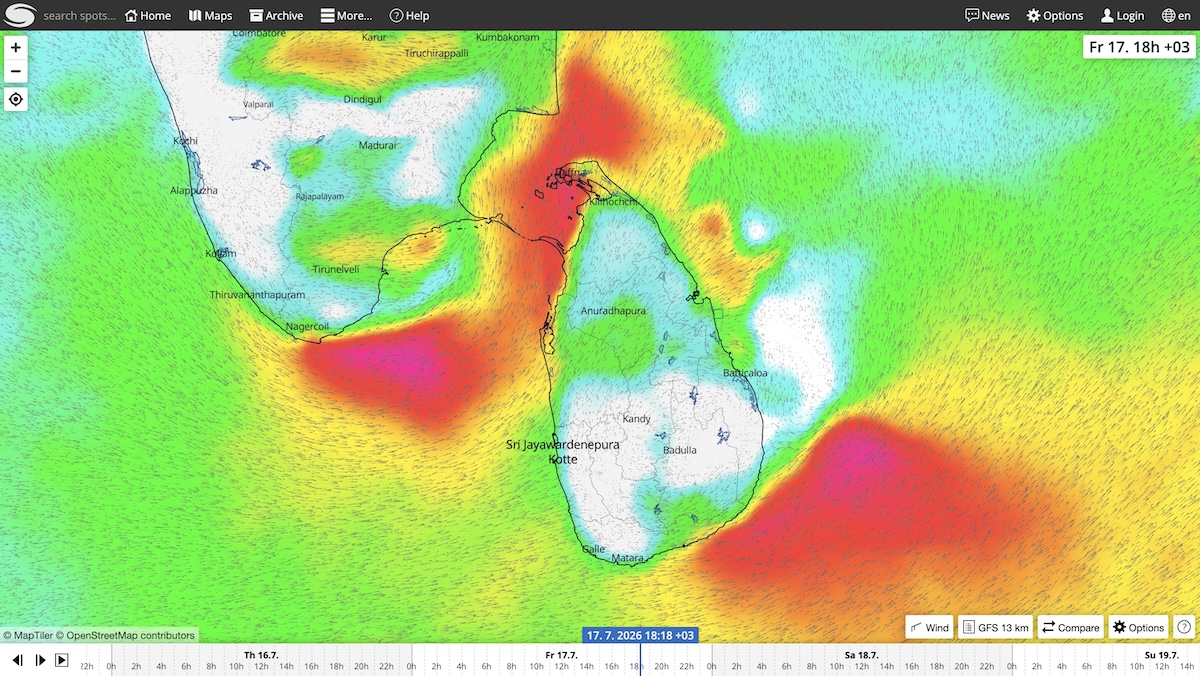Click the map help question mark icon

(1184, 627)
